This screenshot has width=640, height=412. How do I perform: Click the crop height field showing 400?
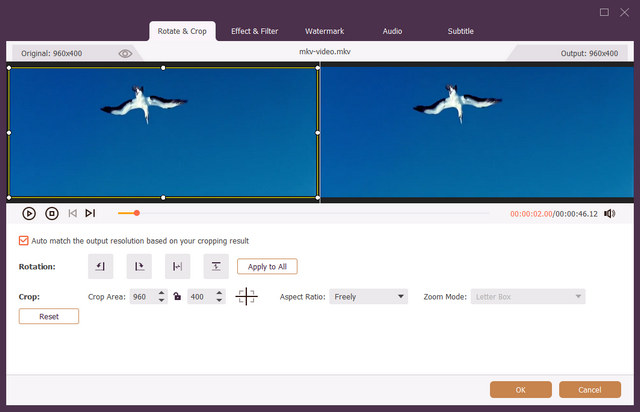coord(201,296)
